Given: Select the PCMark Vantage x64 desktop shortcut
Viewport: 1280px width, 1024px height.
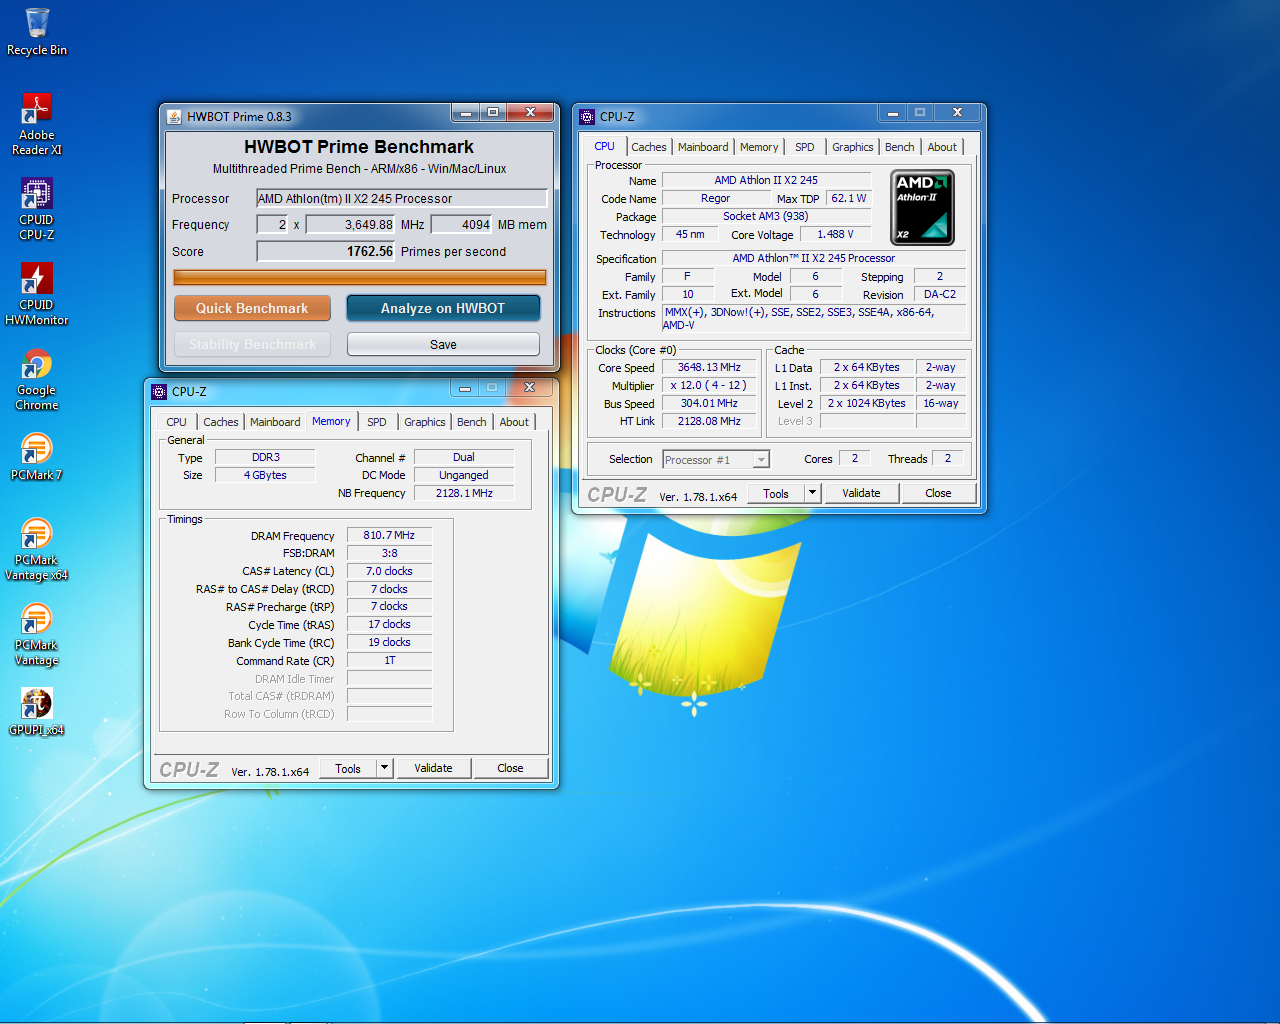Looking at the screenshot, I should click(x=37, y=549).
